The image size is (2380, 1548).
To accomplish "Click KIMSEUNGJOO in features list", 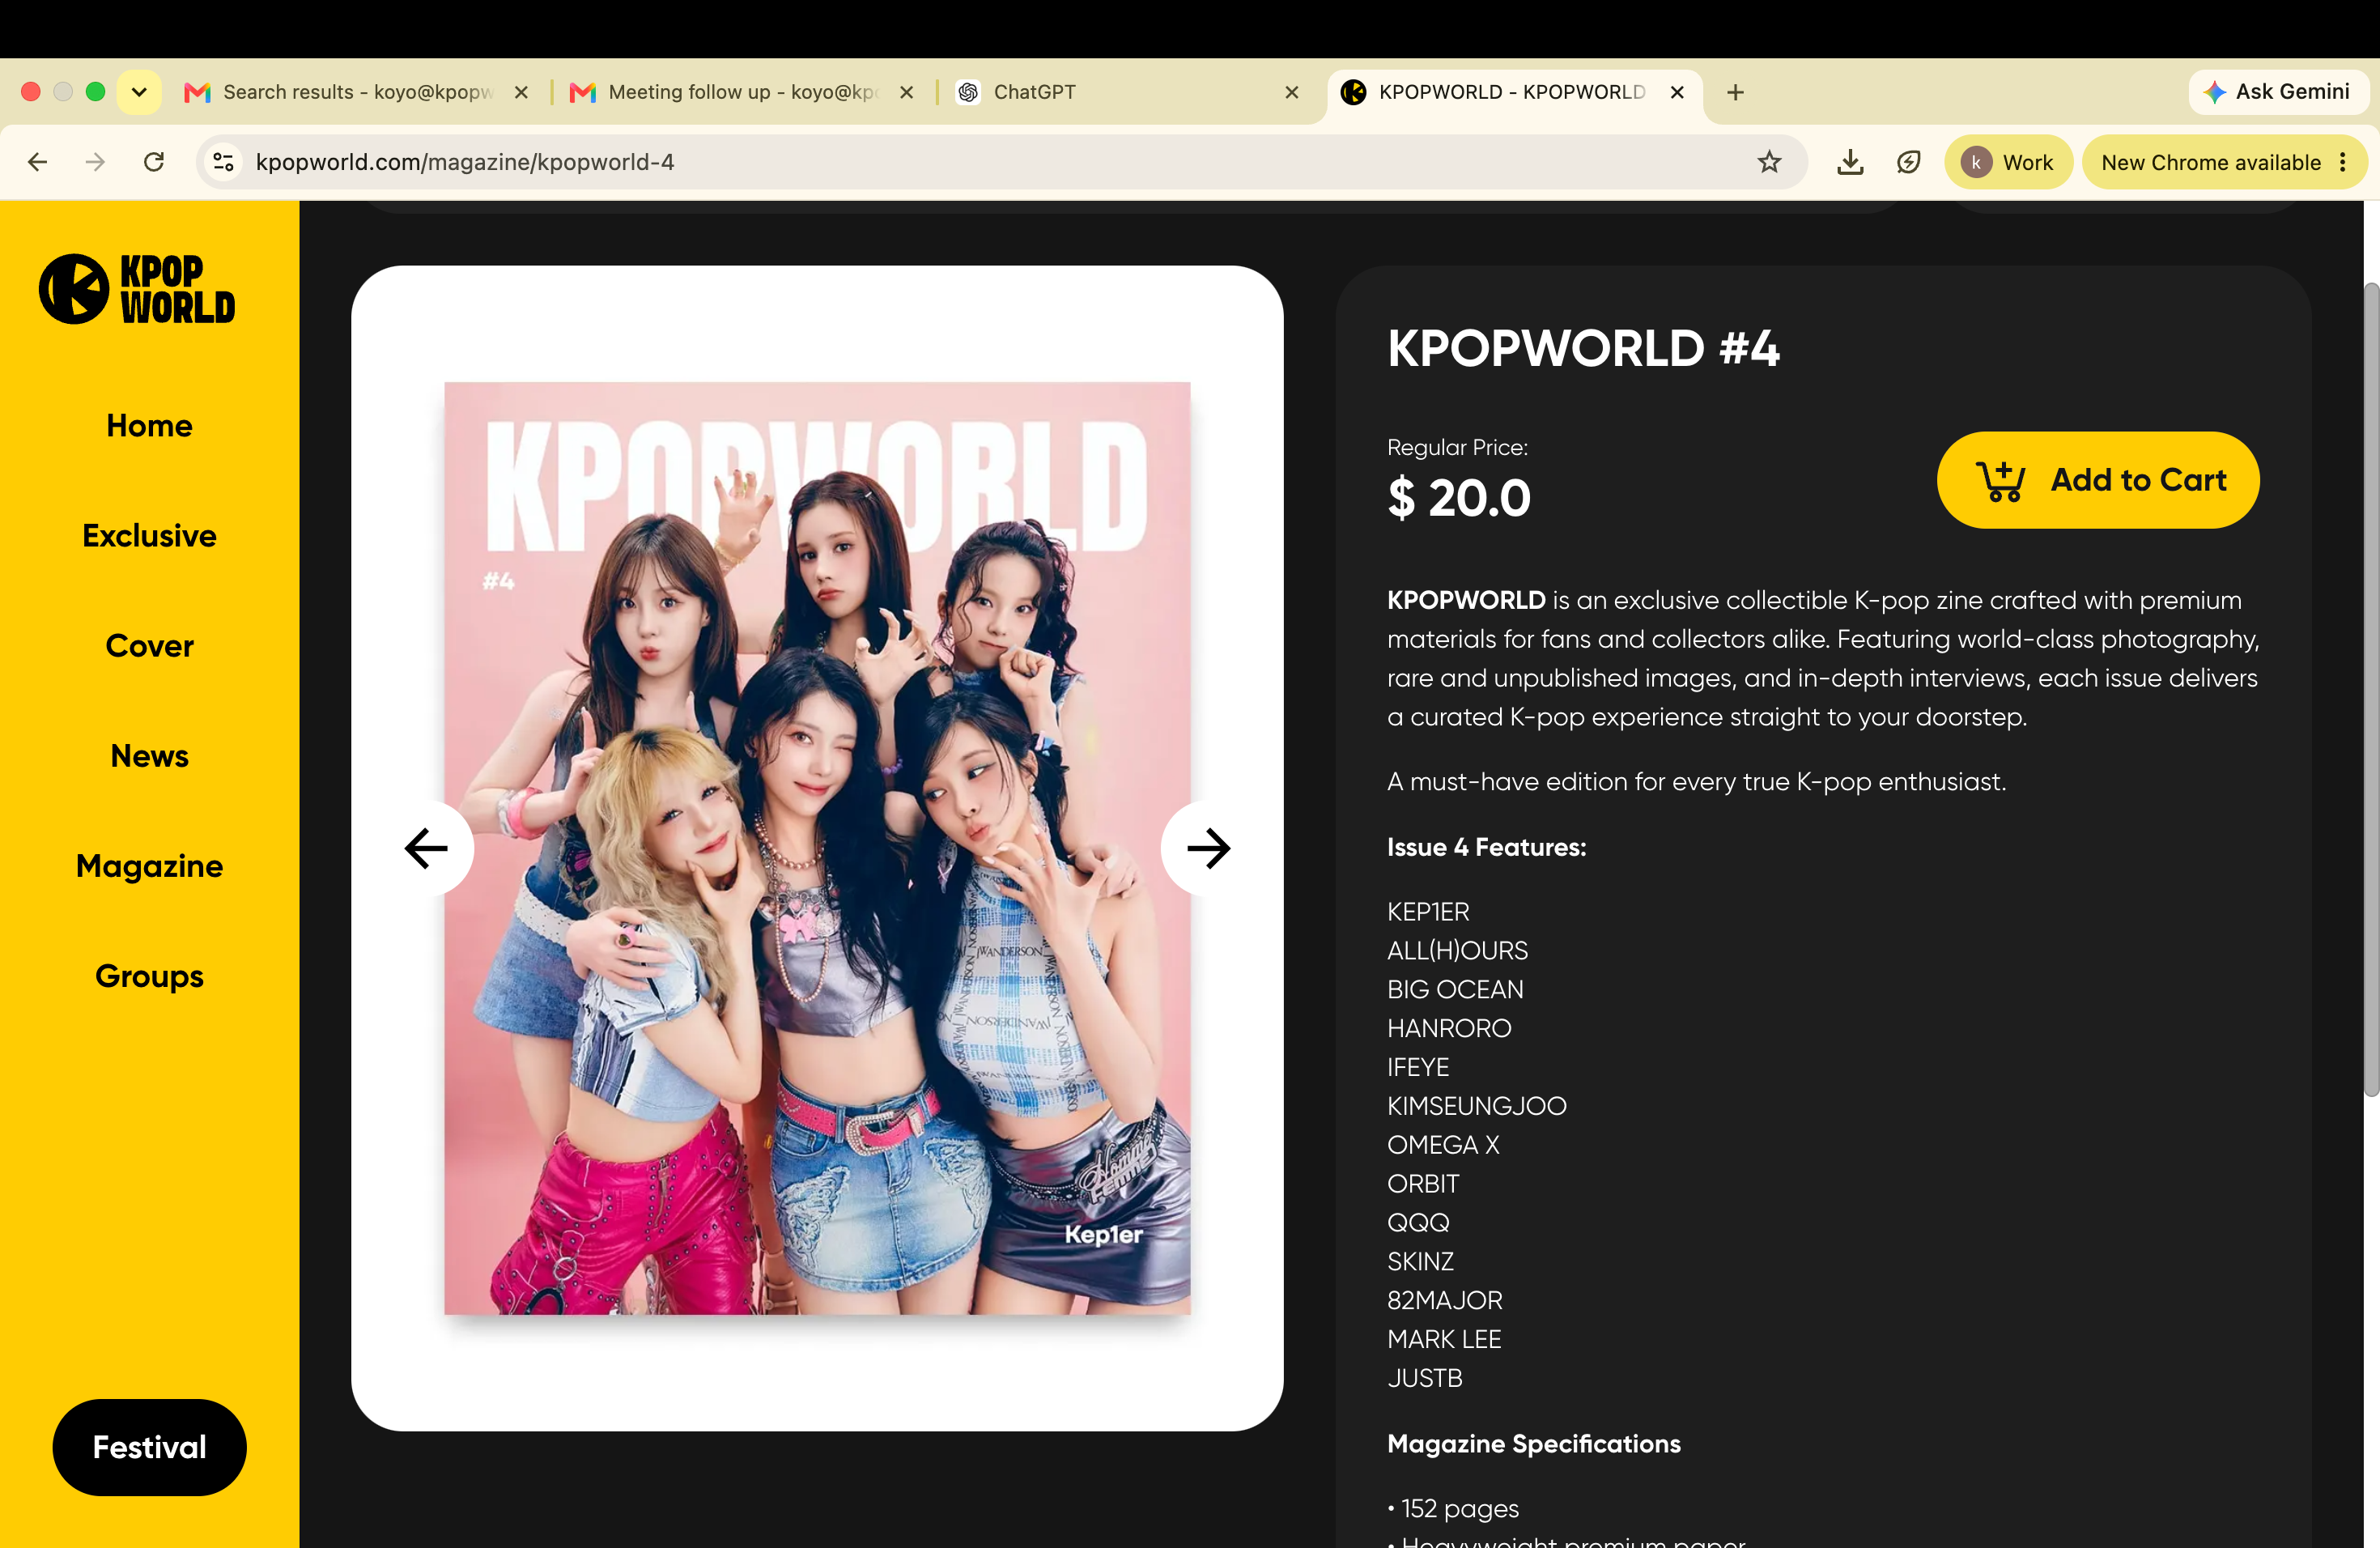I will pyautogui.click(x=1476, y=1106).
